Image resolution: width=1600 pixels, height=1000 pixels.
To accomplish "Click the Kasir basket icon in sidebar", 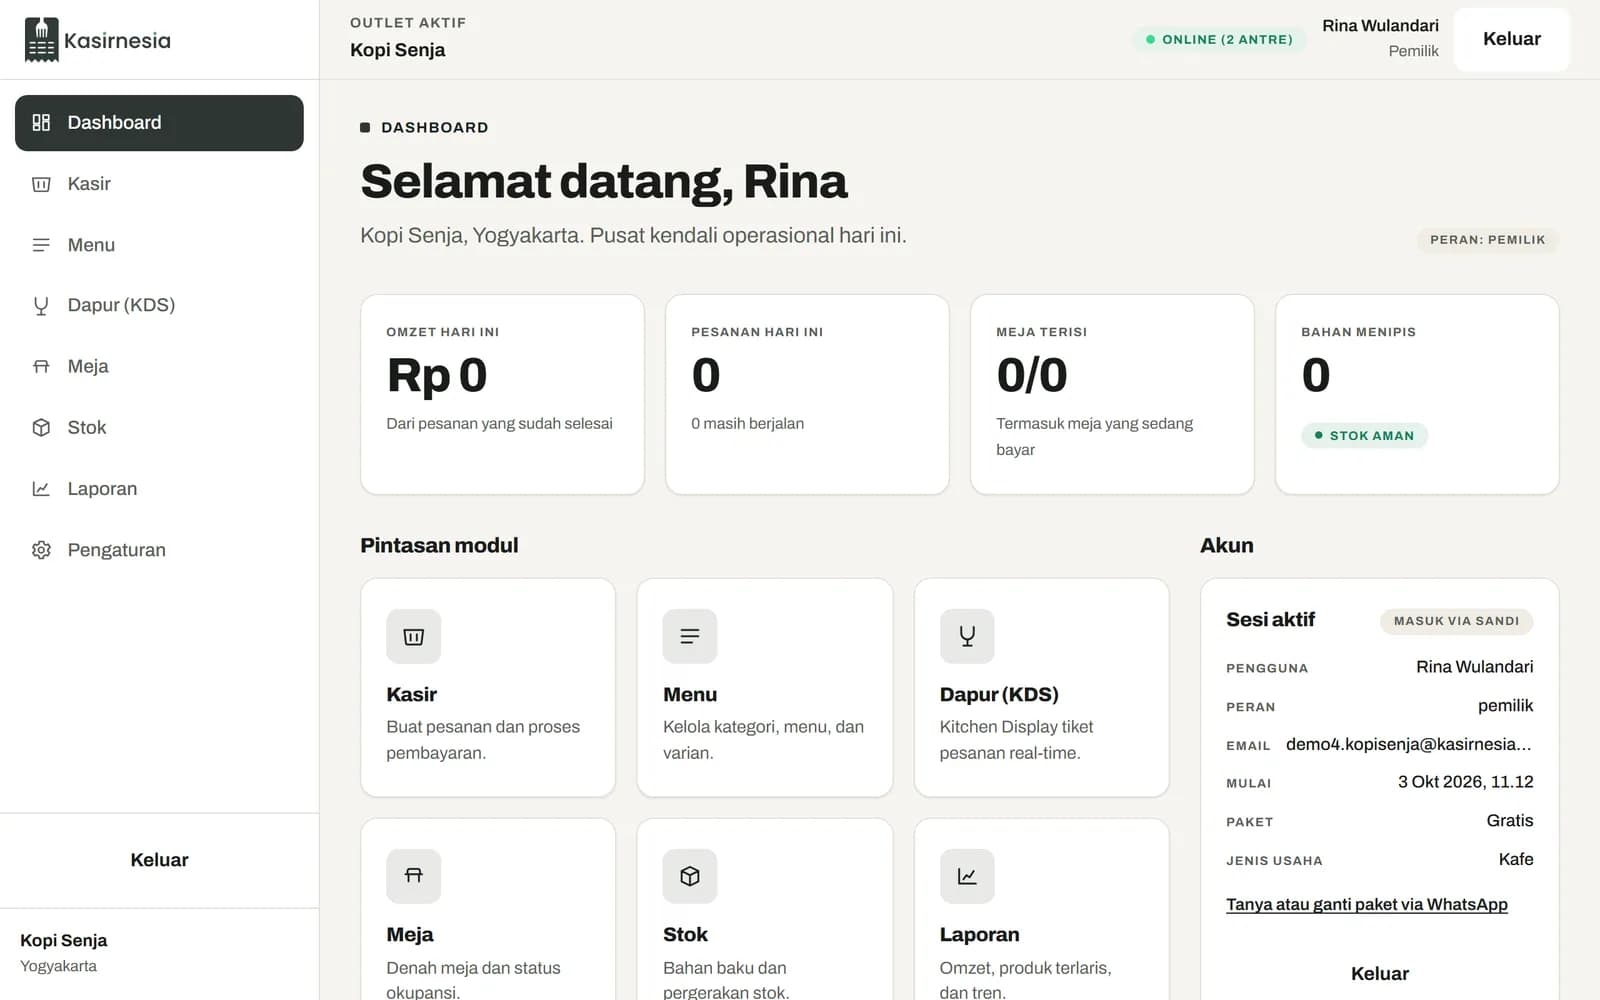I will point(41,184).
